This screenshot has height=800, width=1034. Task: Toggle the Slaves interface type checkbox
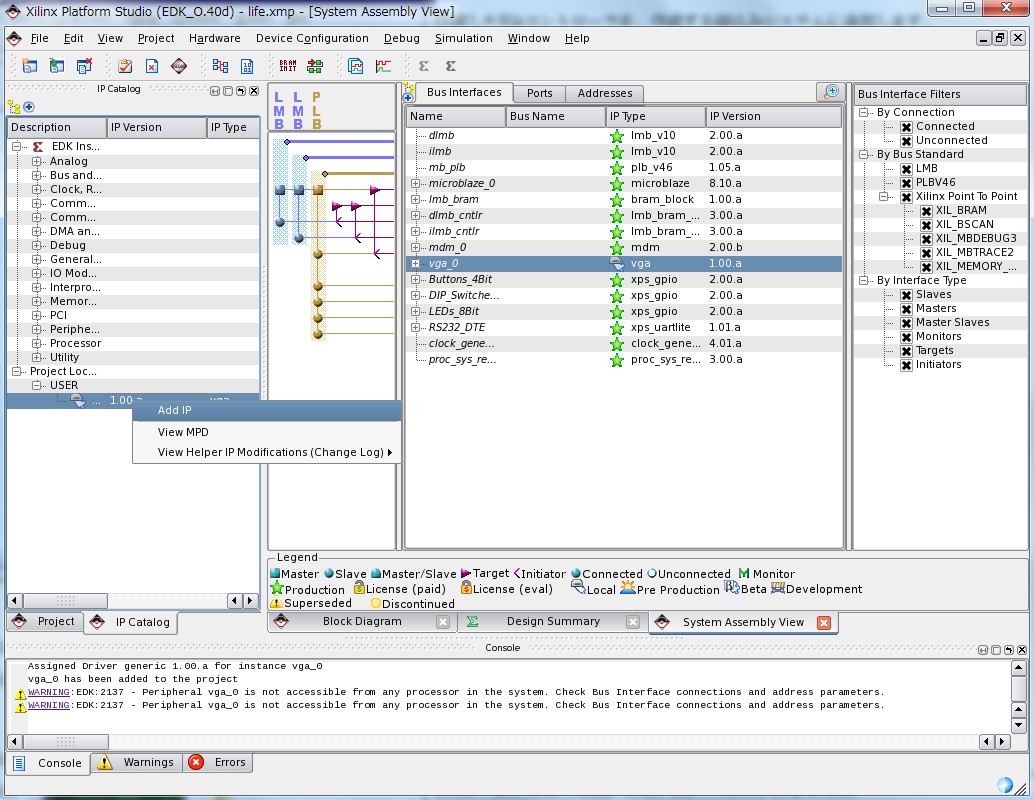906,295
